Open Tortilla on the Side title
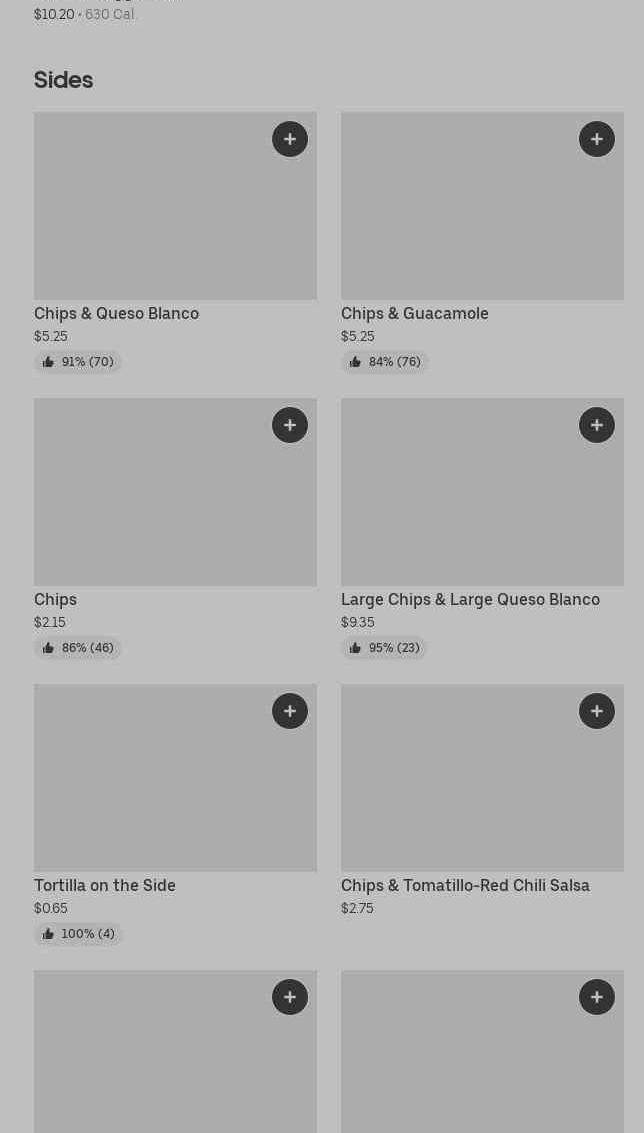Screen dimensions: 644x1133 104,886
